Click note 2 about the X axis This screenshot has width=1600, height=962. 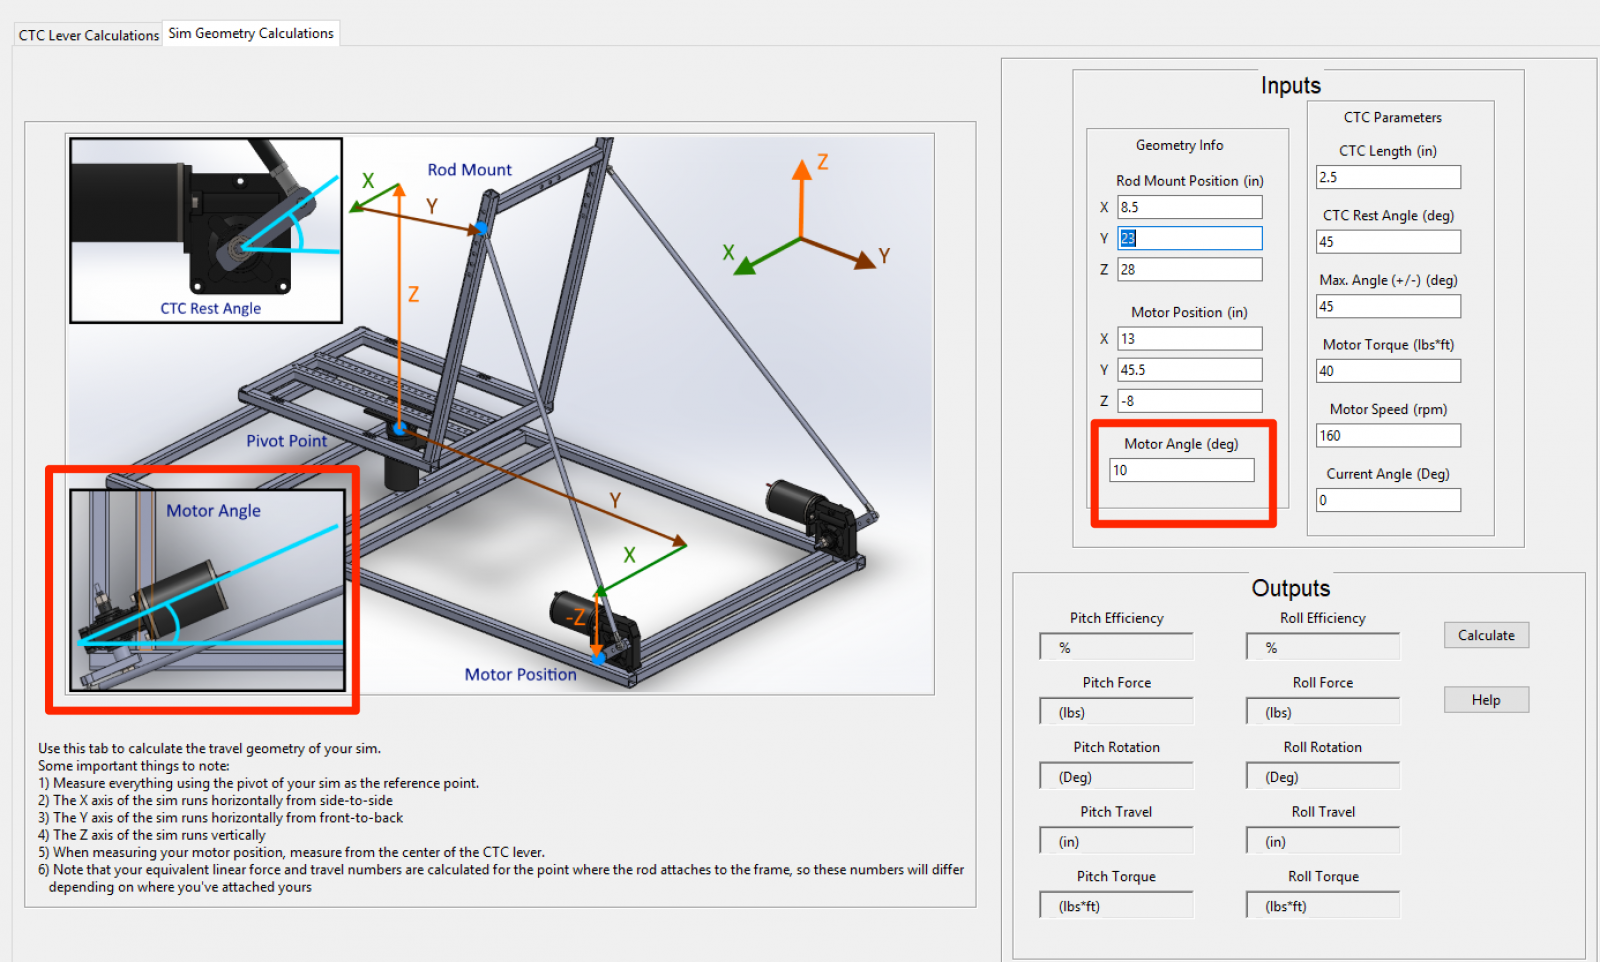(x=216, y=800)
